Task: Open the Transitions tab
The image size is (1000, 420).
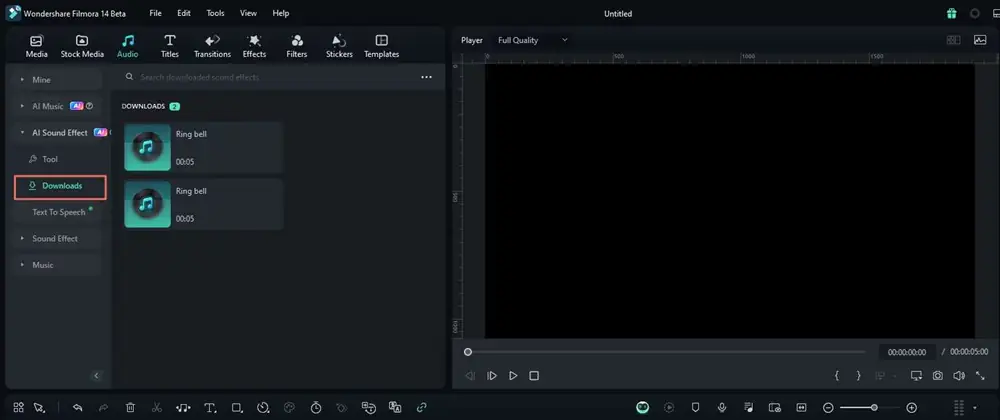Action: pos(212,47)
